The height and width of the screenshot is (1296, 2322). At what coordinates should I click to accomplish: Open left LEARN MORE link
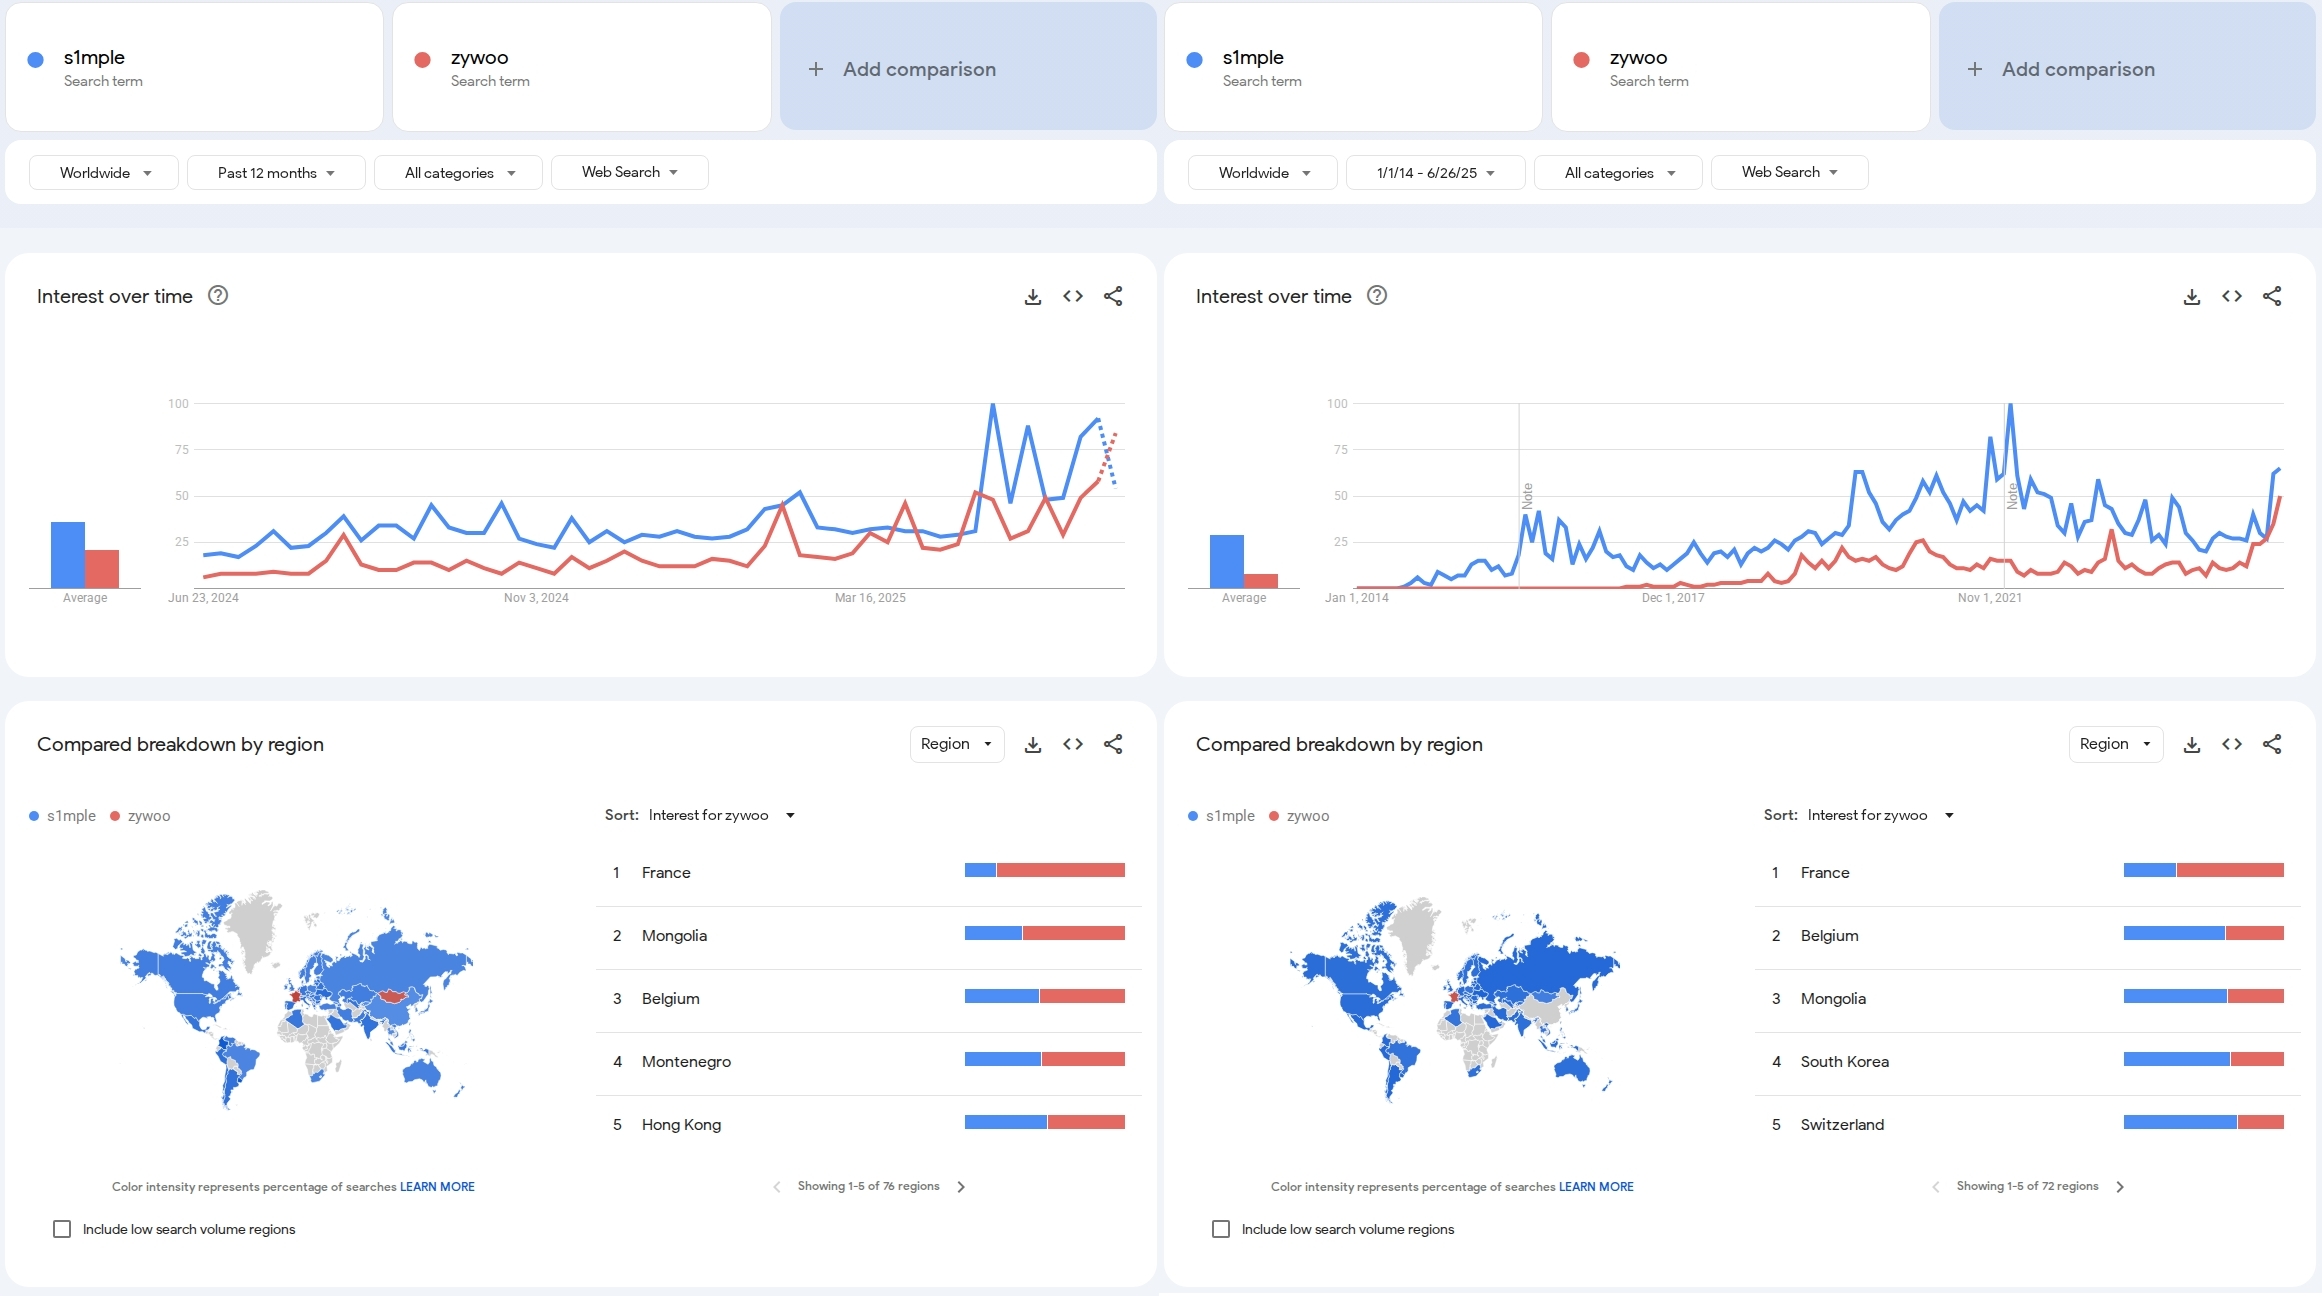tap(437, 1187)
